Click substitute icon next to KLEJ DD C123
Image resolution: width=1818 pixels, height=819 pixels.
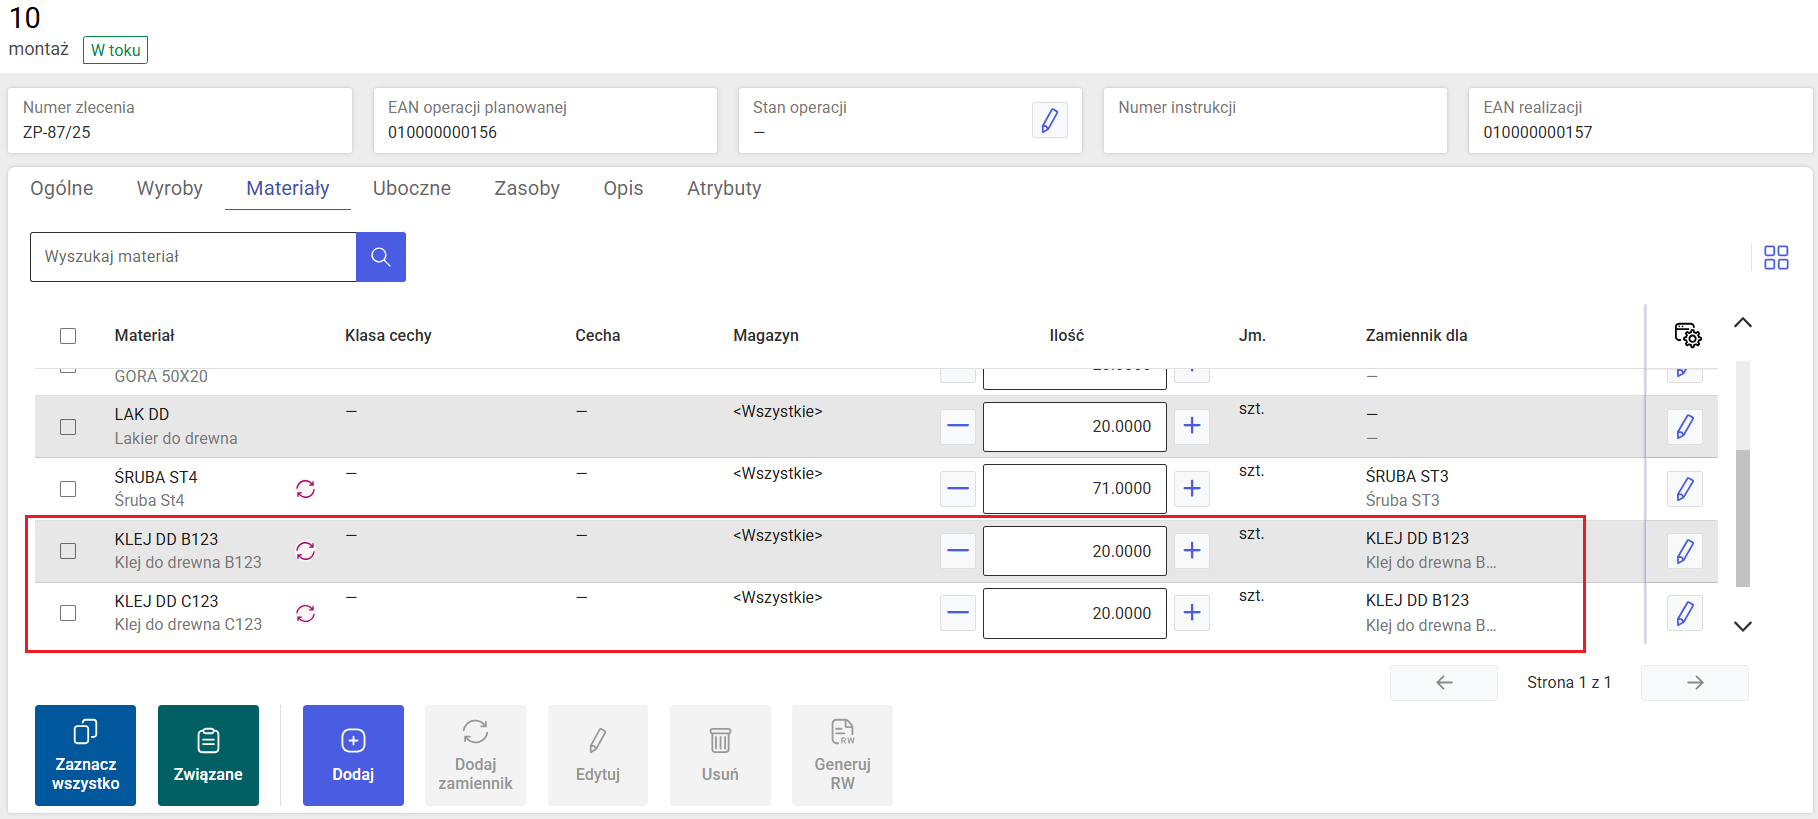(x=306, y=613)
